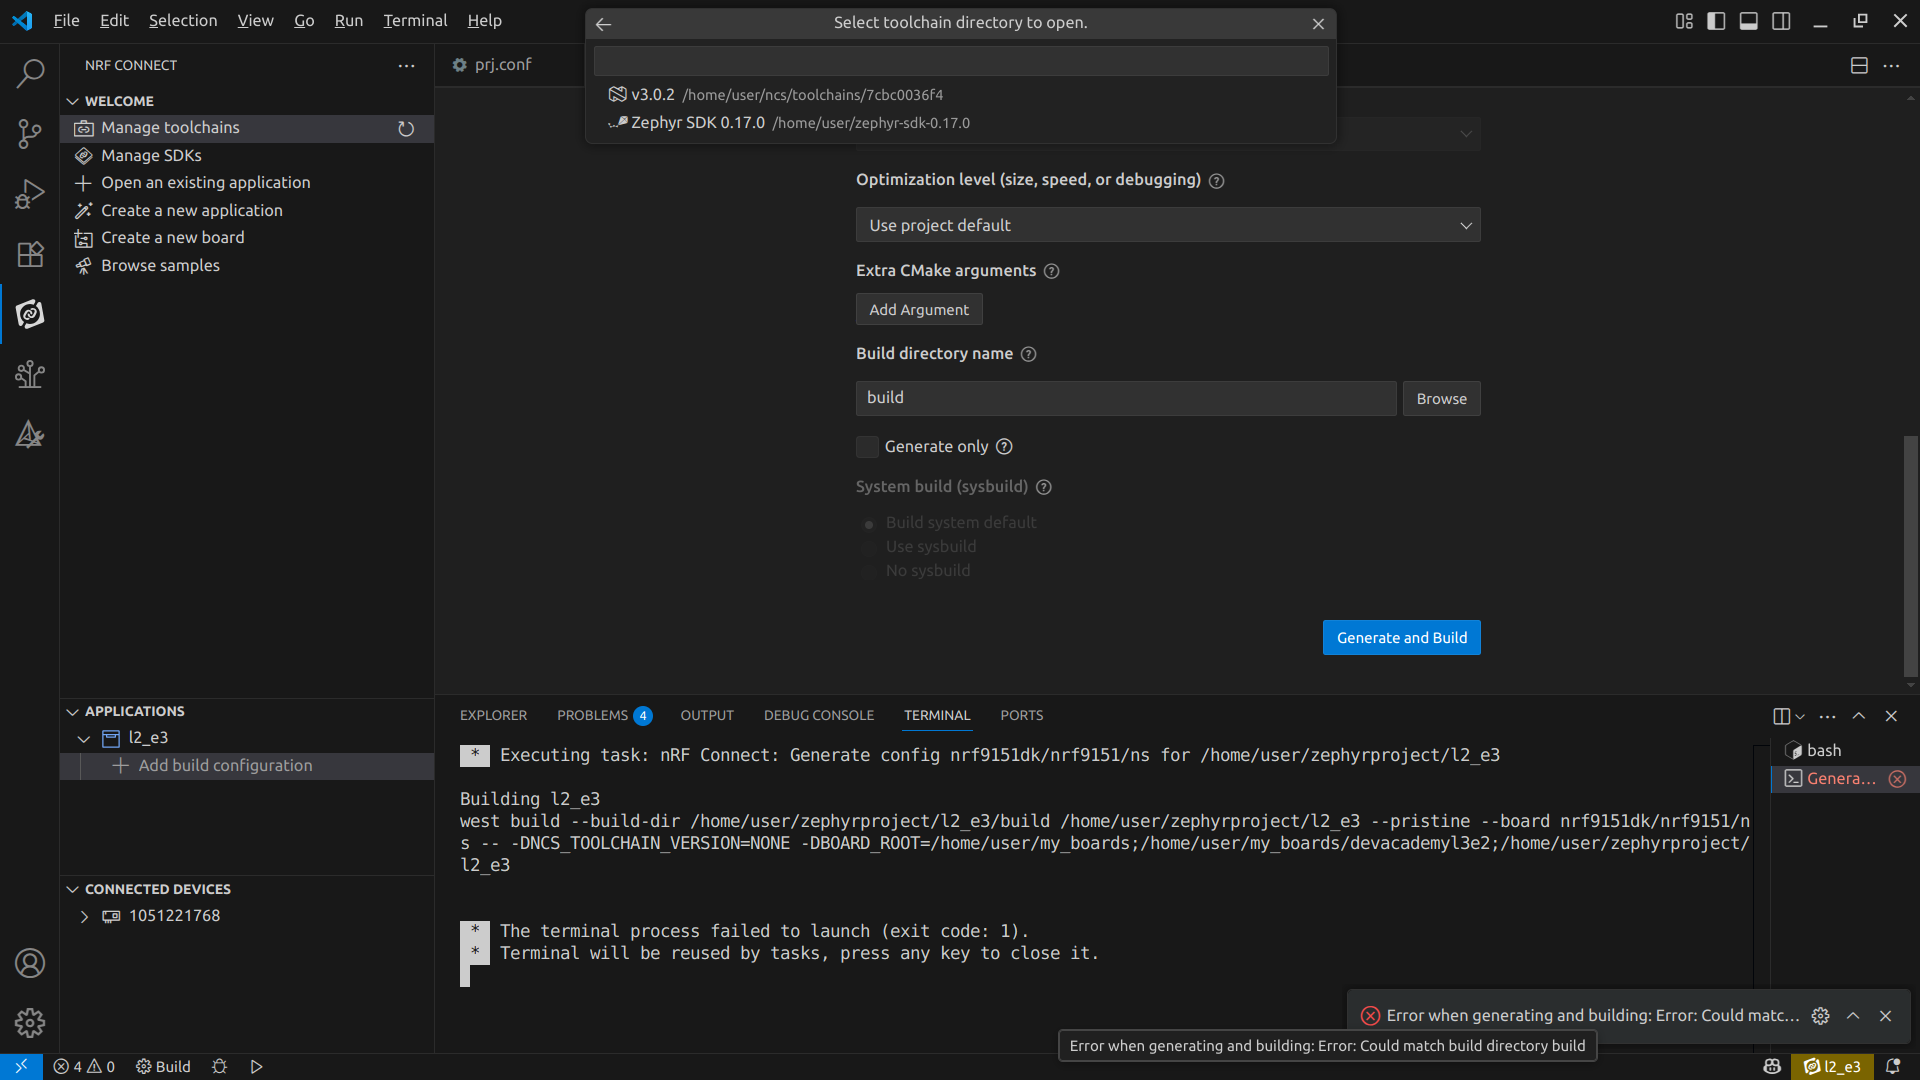Click Browse for build directory
The height and width of the screenshot is (1080, 1920).
1441,399
